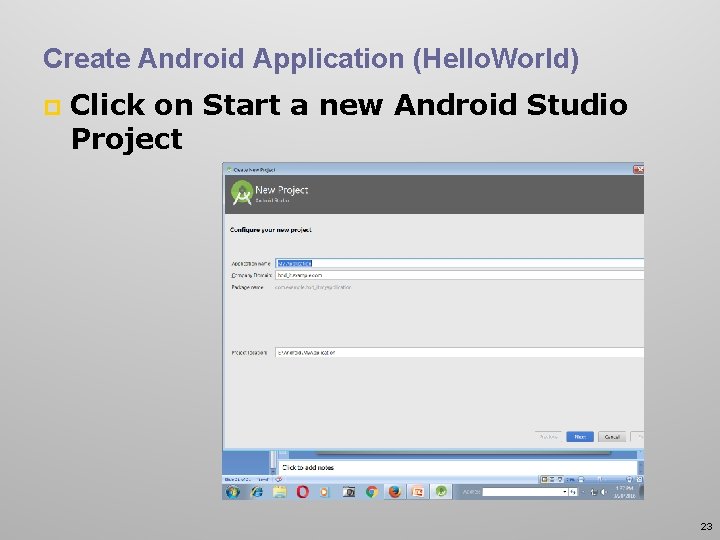The image size is (720, 540).
Task: Click the Company Domain field
Action: [460, 275]
